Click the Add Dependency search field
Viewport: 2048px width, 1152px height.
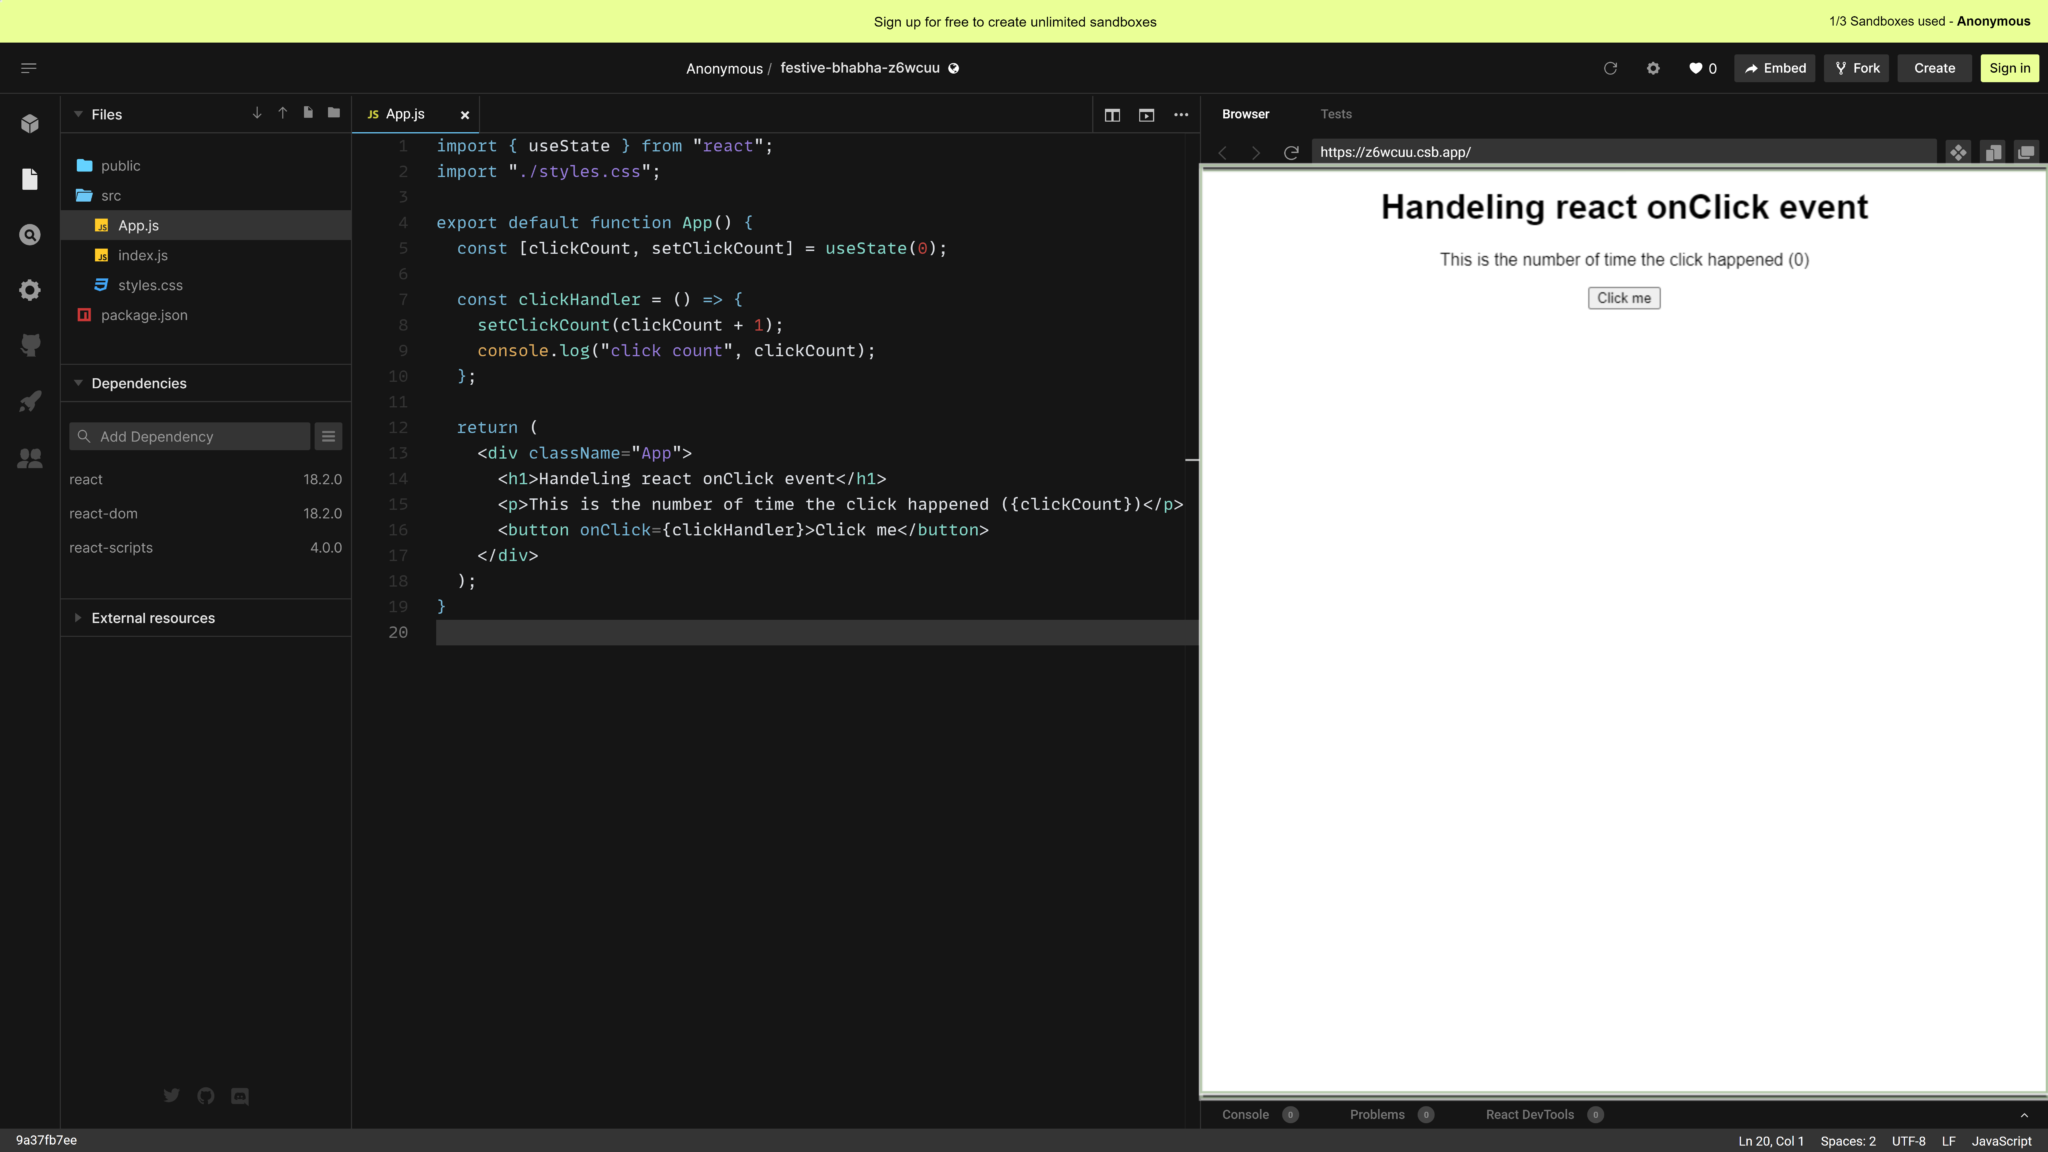point(190,436)
